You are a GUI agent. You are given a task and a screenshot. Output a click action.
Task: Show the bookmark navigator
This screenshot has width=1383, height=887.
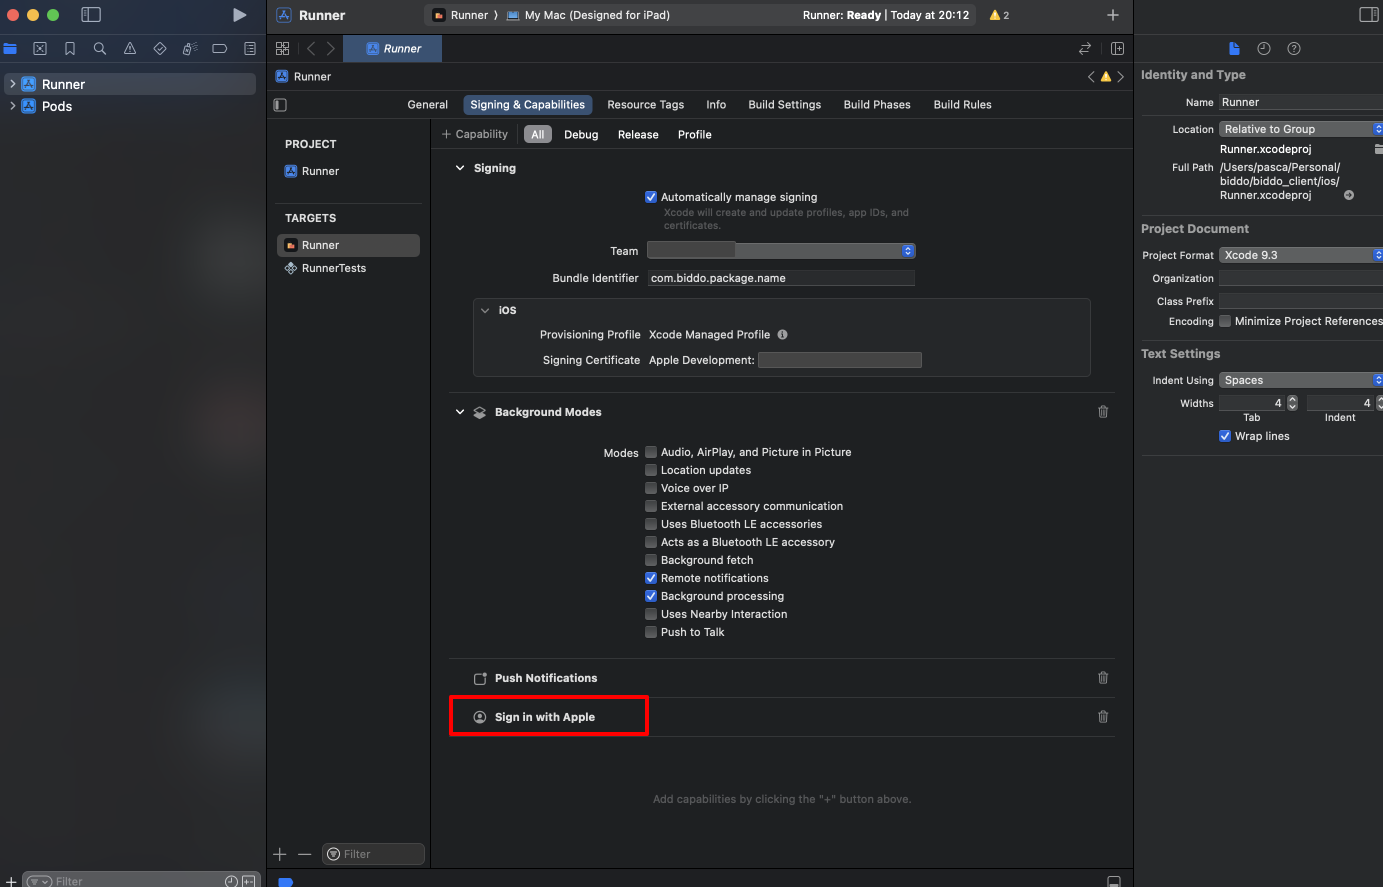[70, 49]
